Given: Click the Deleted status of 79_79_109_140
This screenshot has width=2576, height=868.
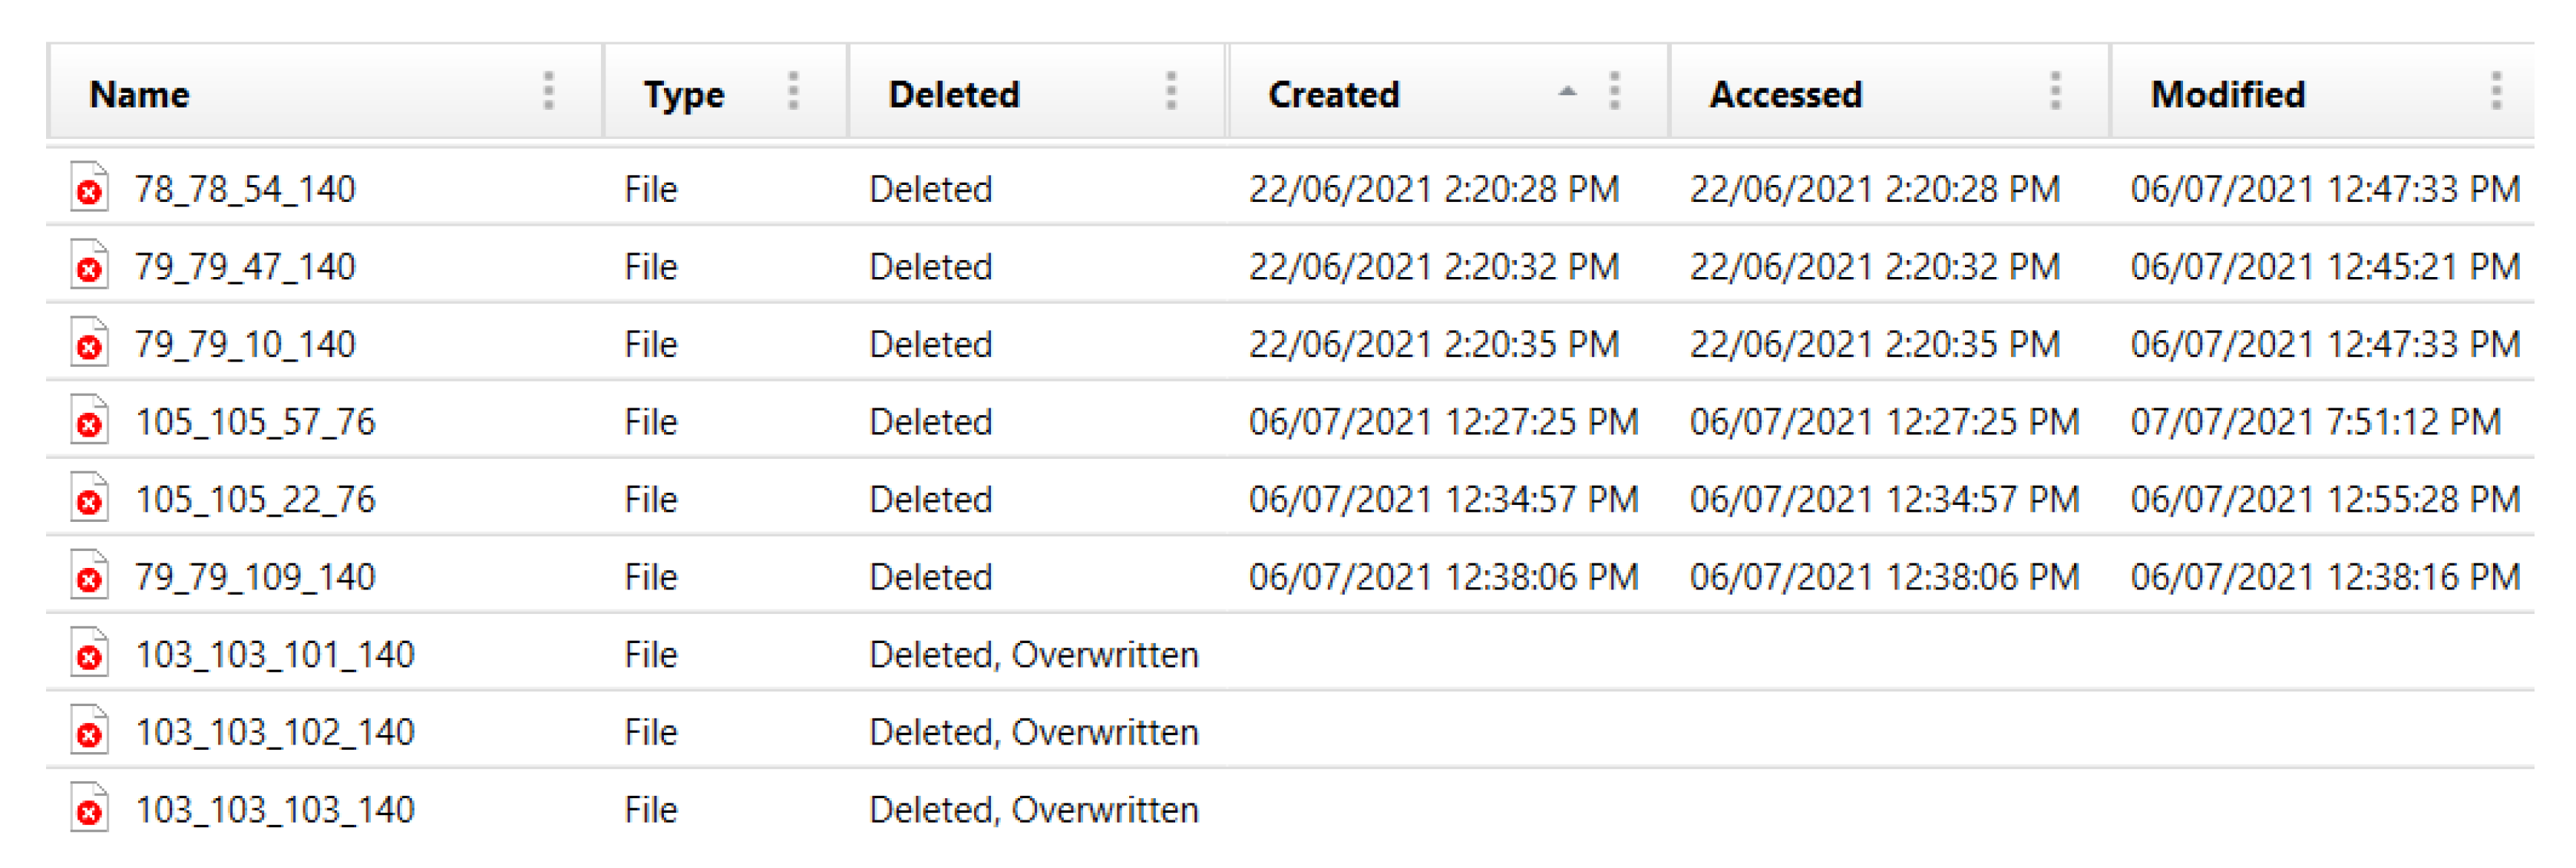Looking at the screenshot, I should pyautogui.click(x=930, y=577).
